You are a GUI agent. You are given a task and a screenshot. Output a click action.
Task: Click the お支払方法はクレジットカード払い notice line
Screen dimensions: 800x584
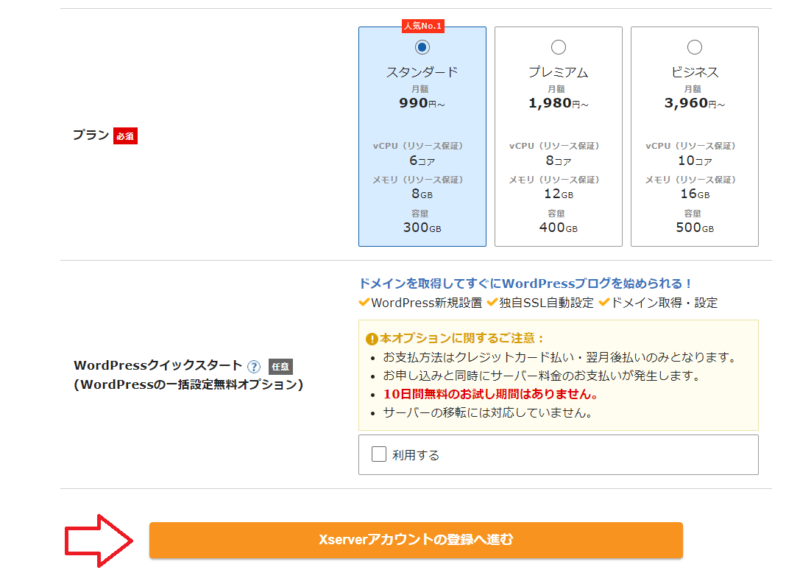coord(560,357)
